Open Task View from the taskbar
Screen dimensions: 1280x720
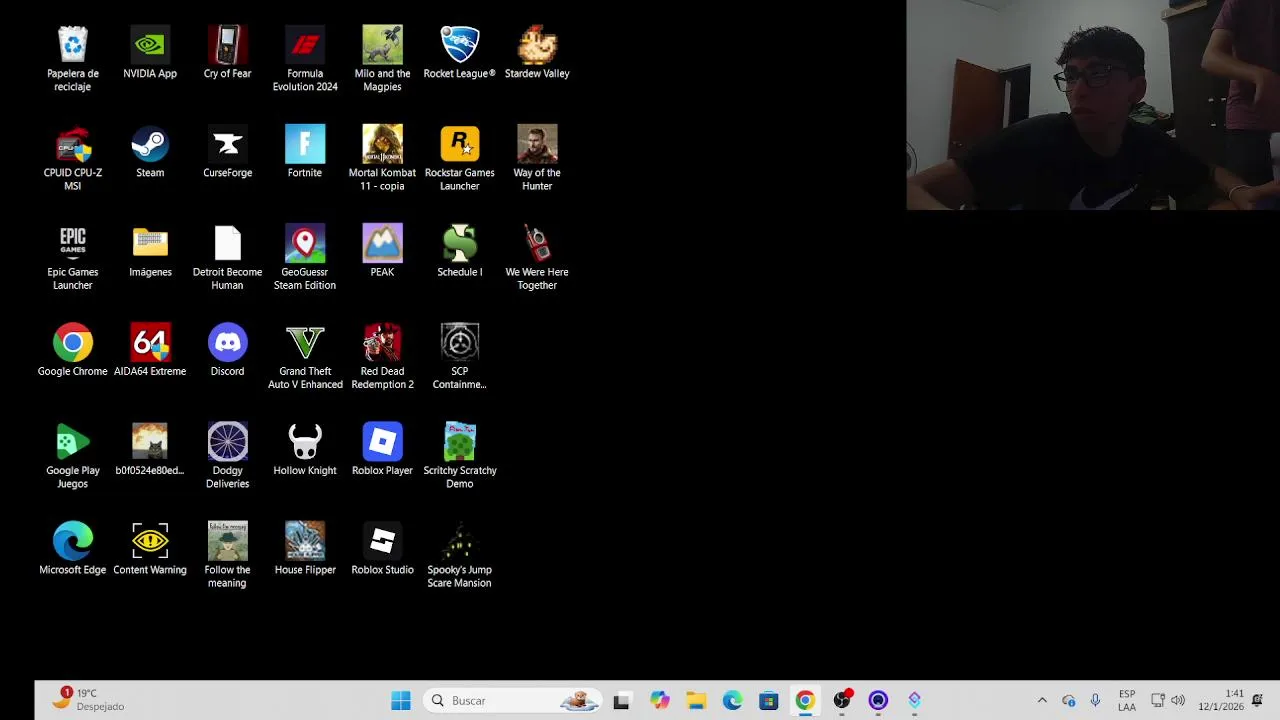[621, 701]
